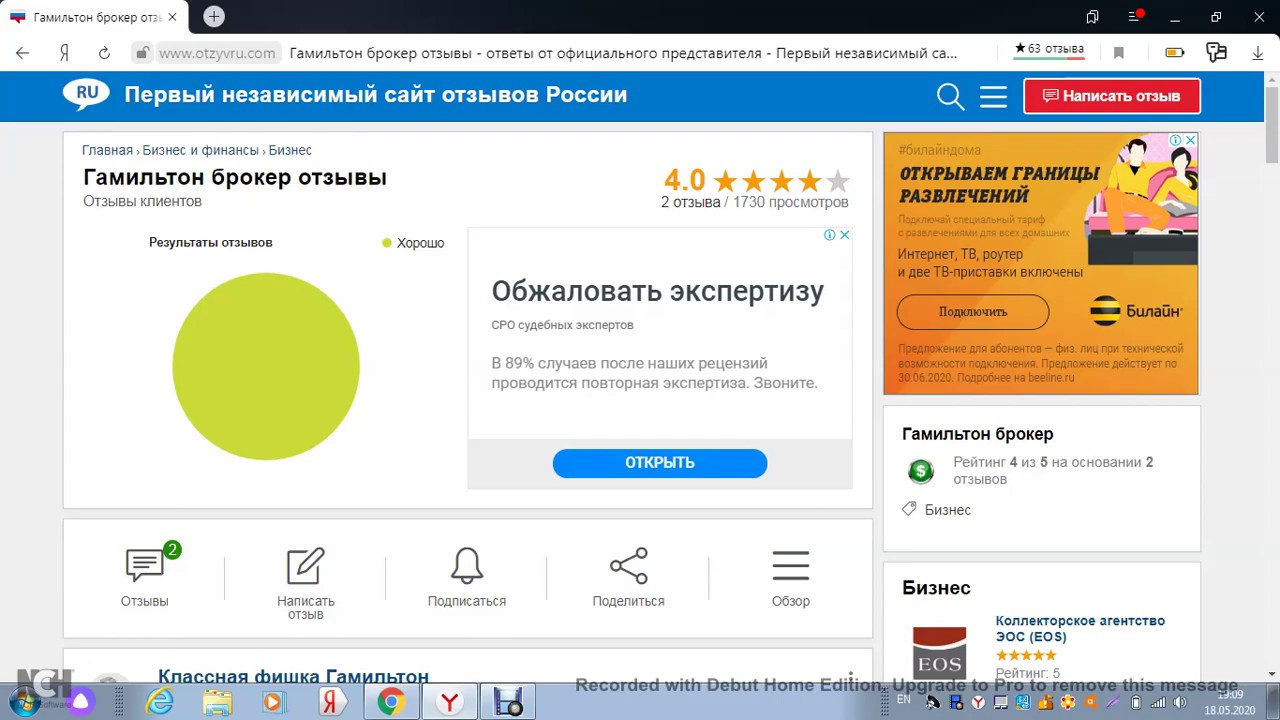Screen dimensions: 1280x720
Task: Click the green dollar icon near Гамильтон брокер
Action: (920, 470)
